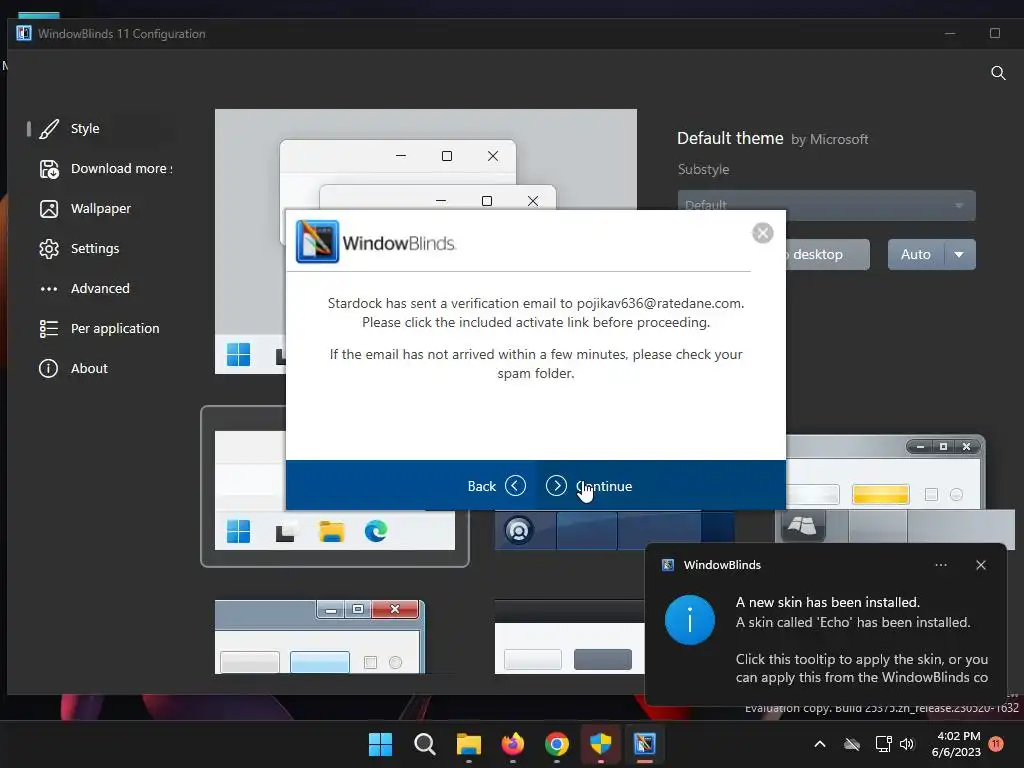Dismiss the WindowBlinds notification
Image resolution: width=1024 pixels, height=768 pixels.
pos(981,565)
